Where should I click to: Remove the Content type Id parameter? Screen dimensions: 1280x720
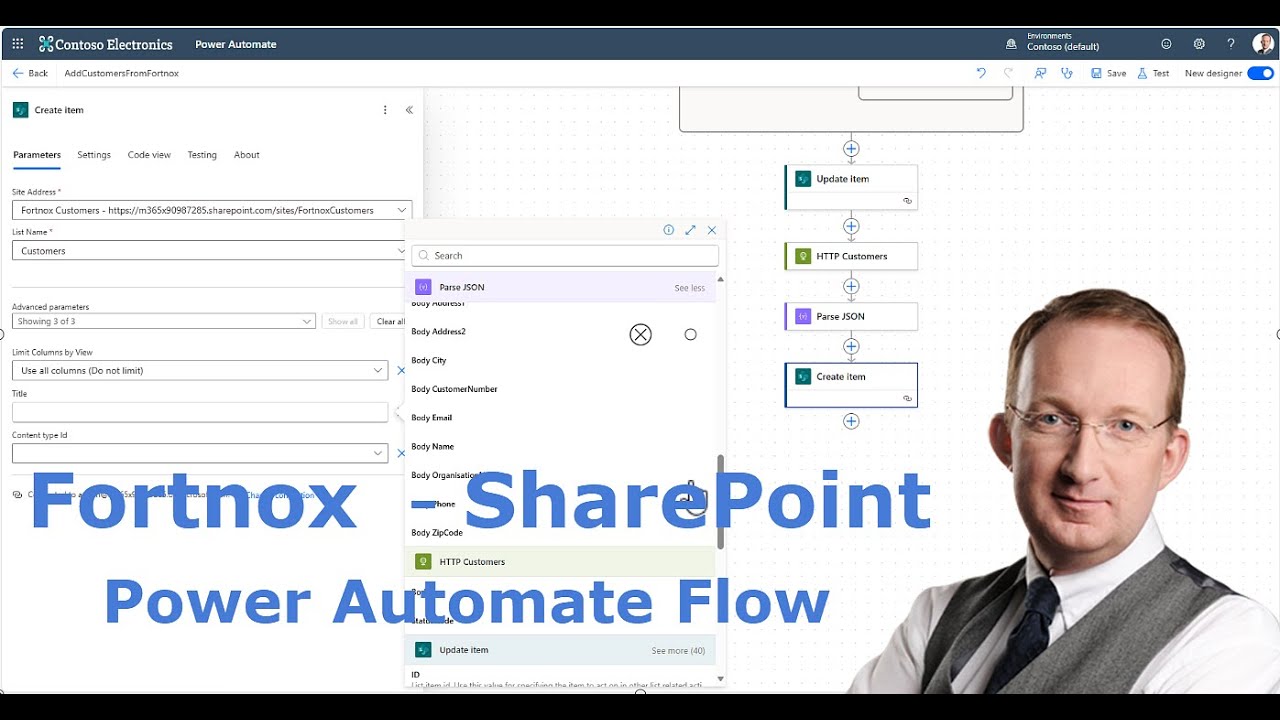[401, 453]
